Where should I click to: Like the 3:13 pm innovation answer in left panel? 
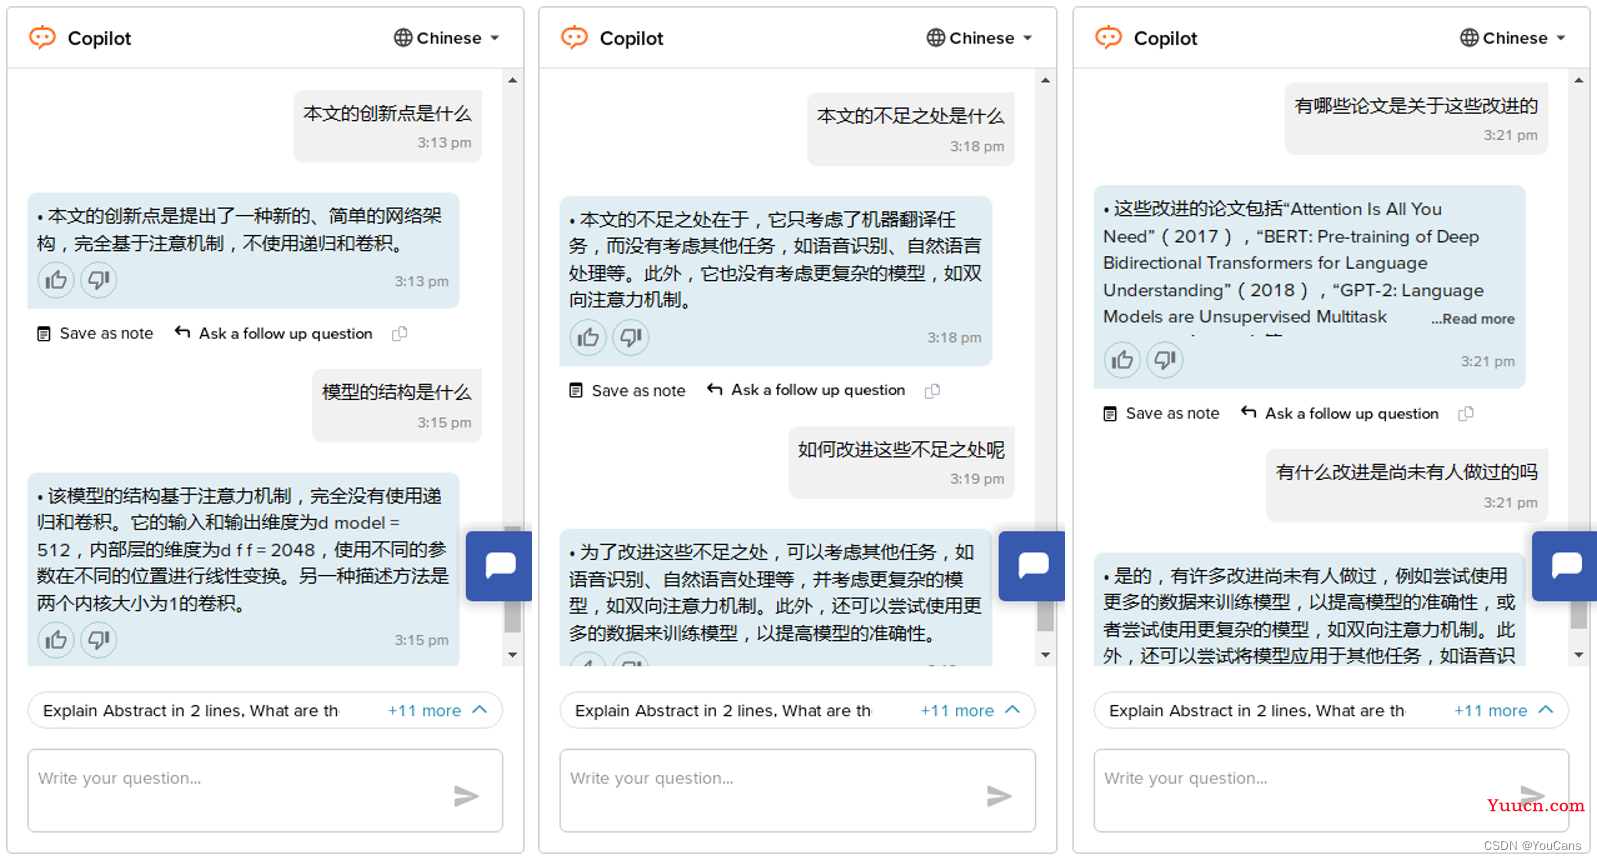click(56, 280)
